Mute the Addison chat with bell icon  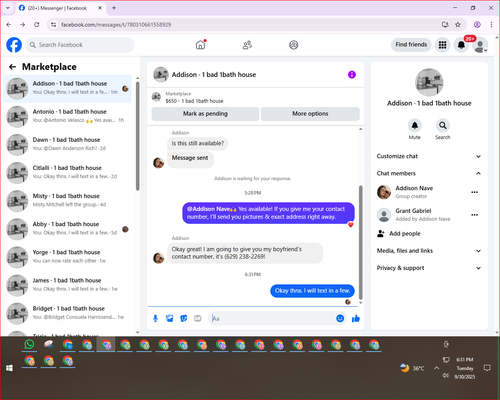[415, 125]
